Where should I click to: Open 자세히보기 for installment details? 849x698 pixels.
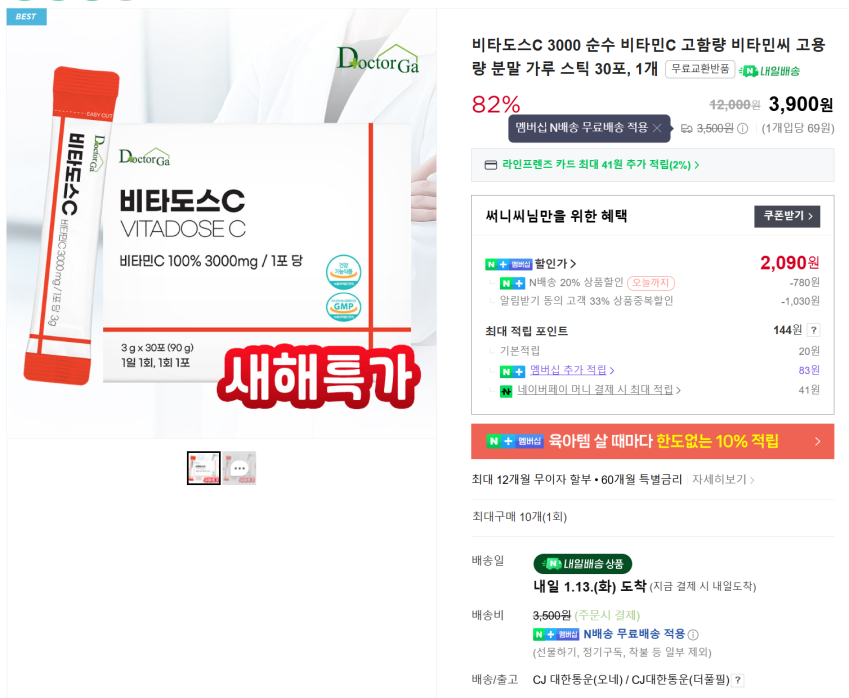723,479
